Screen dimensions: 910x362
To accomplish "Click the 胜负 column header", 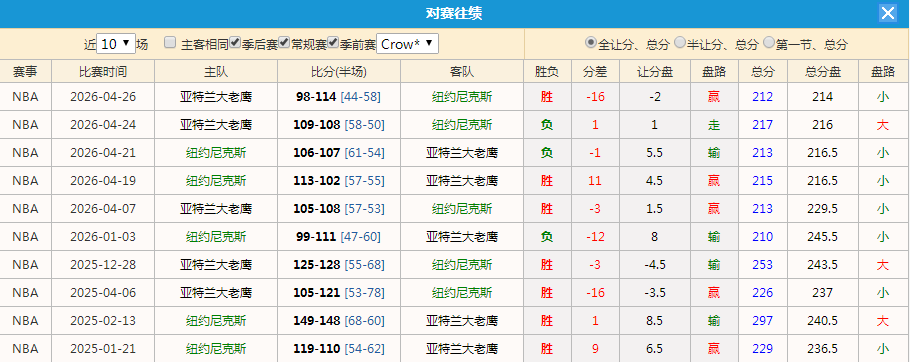I will tap(547, 71).
